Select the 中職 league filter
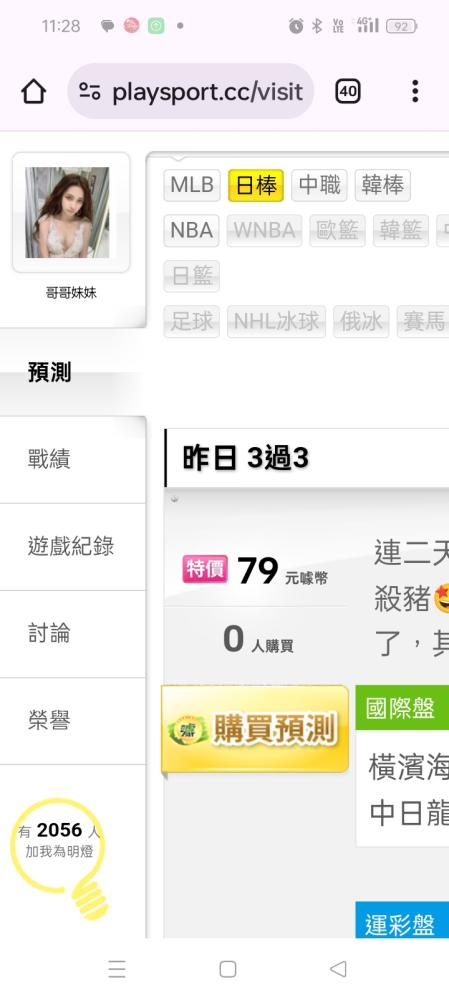This screenshot has width=449, height=1000. [x=320, y=186]
